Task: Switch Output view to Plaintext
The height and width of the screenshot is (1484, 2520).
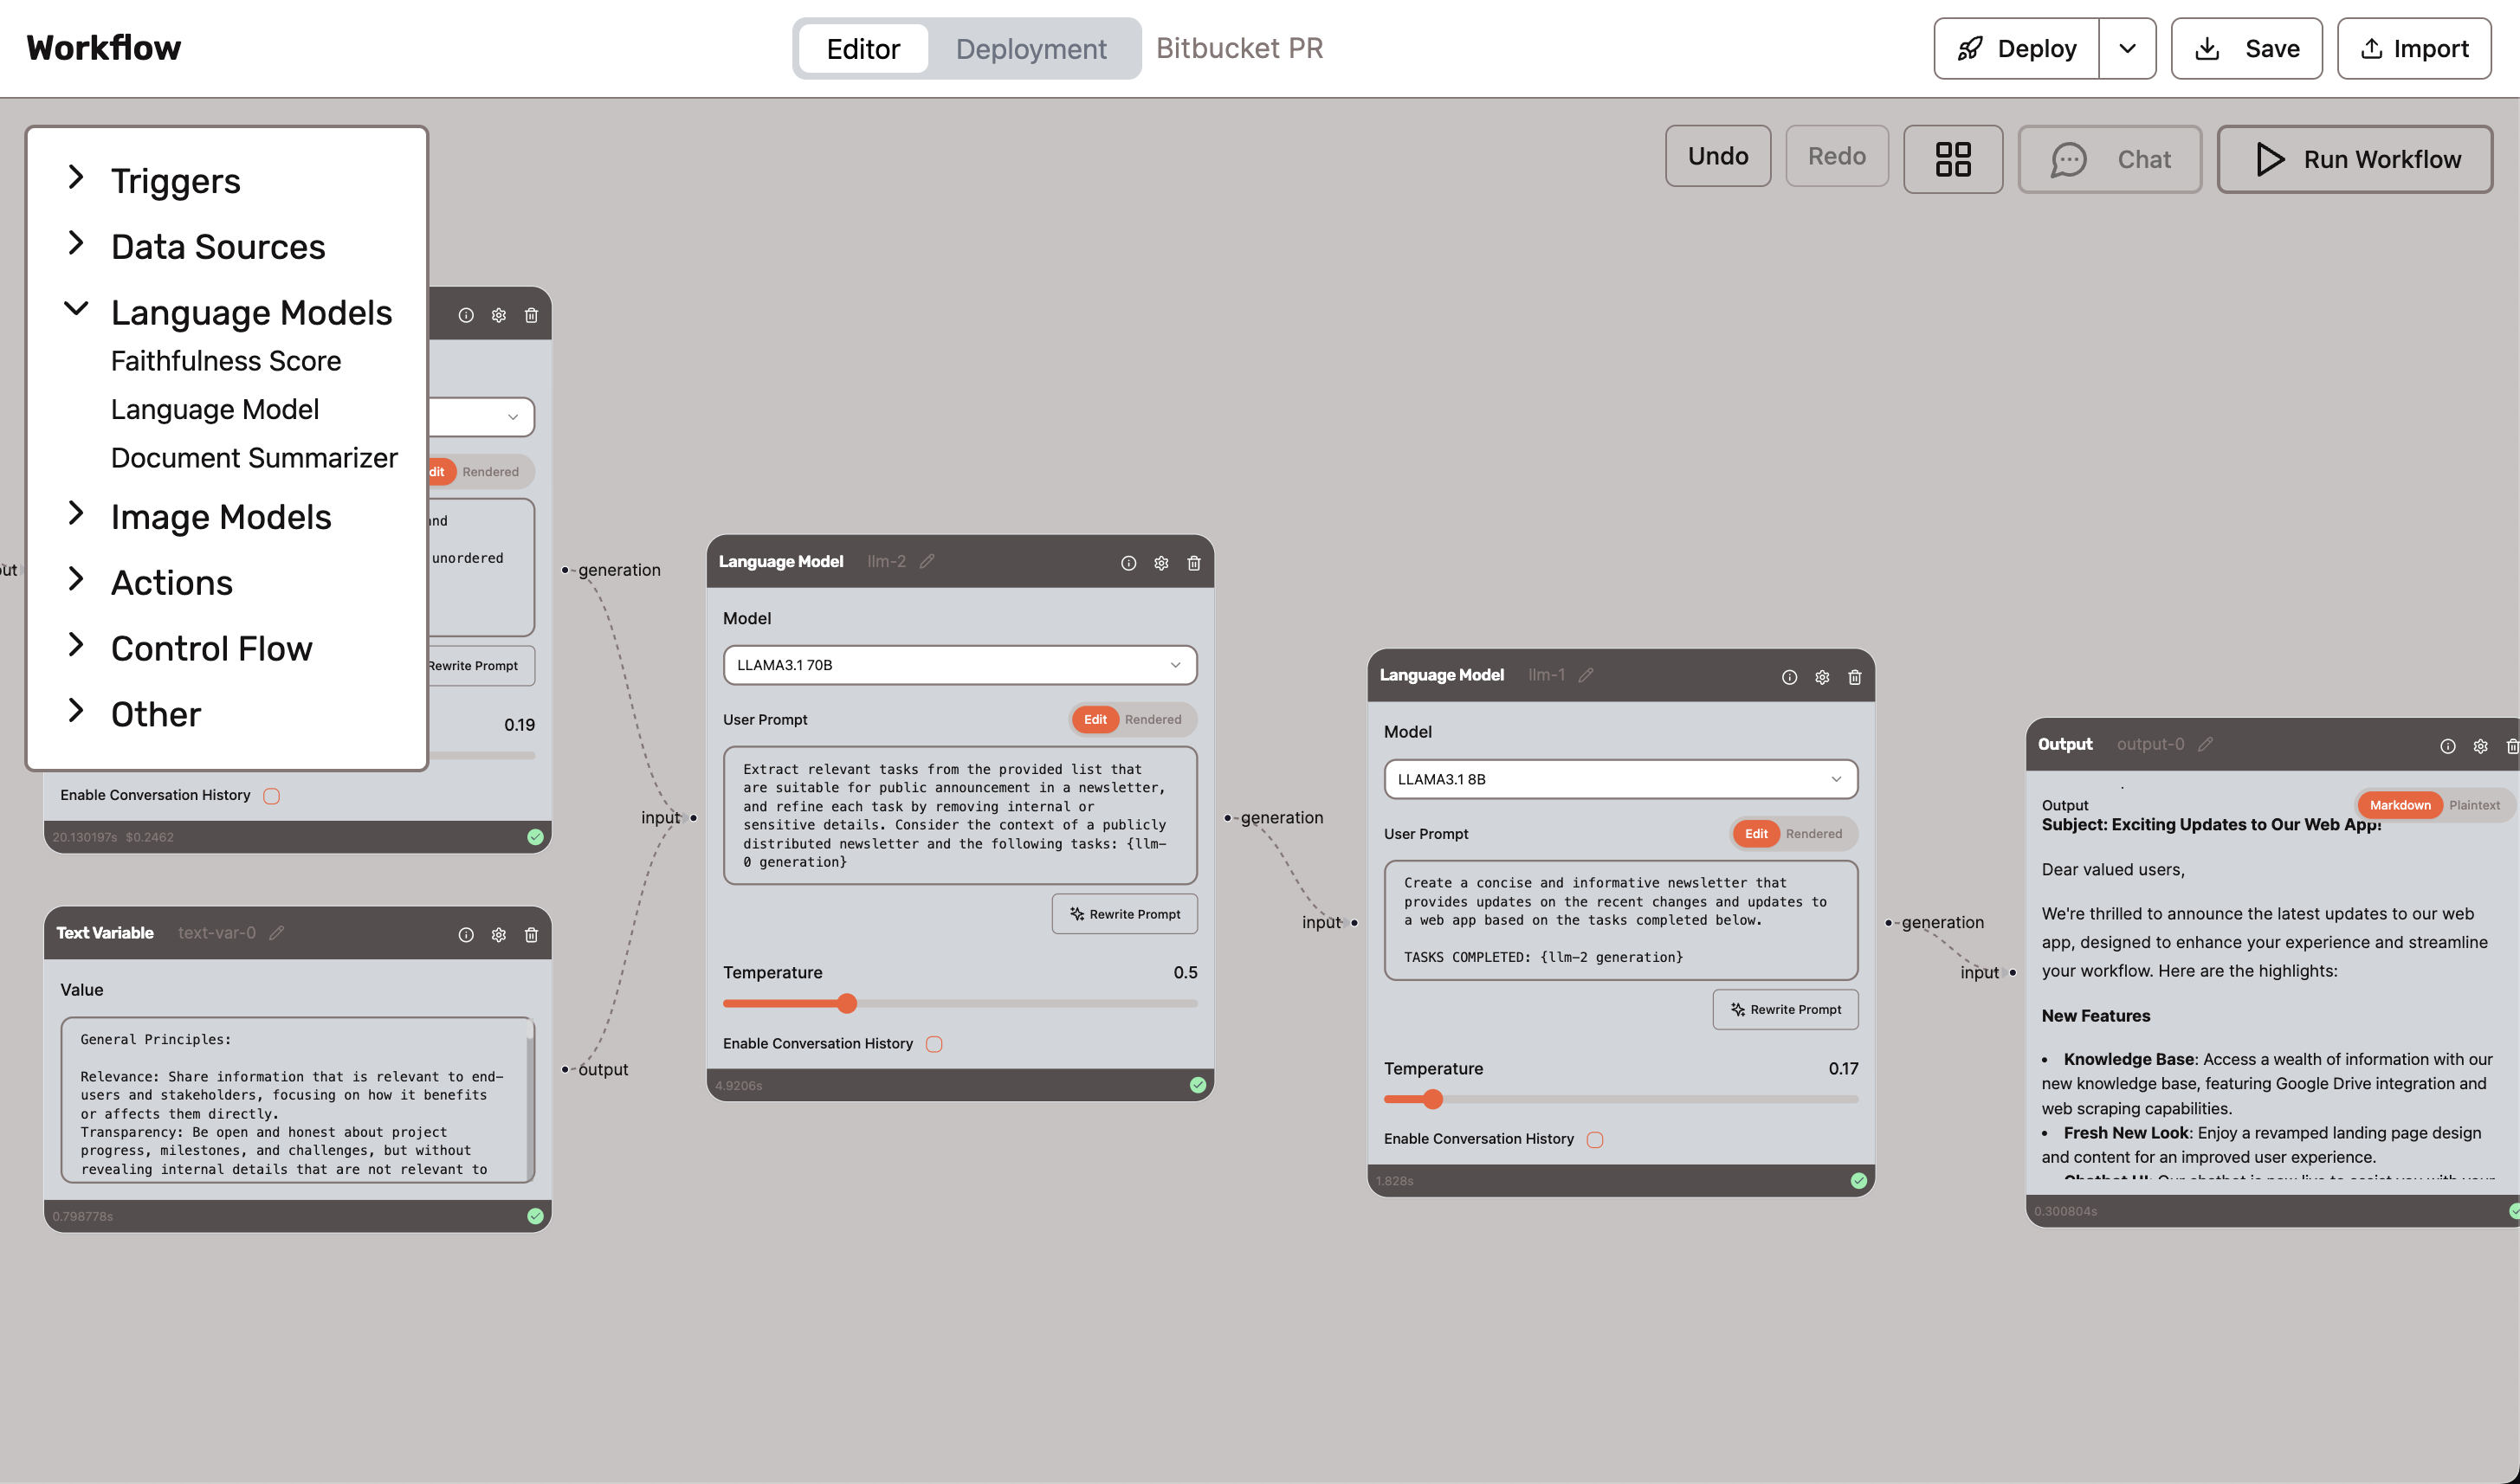Action: (x=2473, y=805)
